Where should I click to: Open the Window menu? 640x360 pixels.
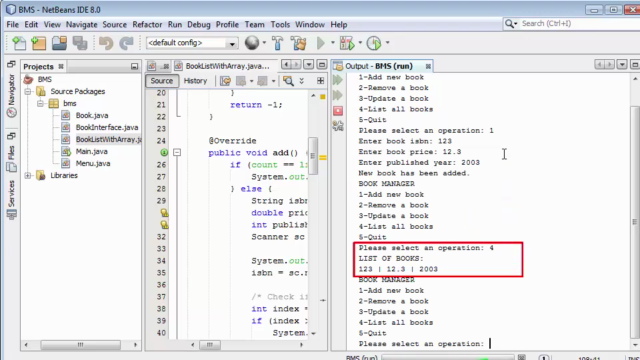(310, 24)
